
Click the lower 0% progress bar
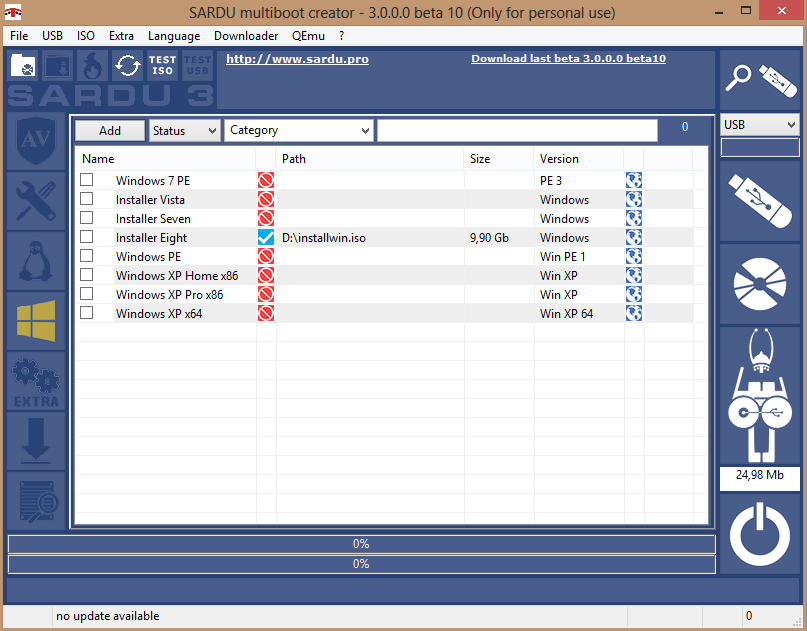pyautogui.click(x=361, y=564)
